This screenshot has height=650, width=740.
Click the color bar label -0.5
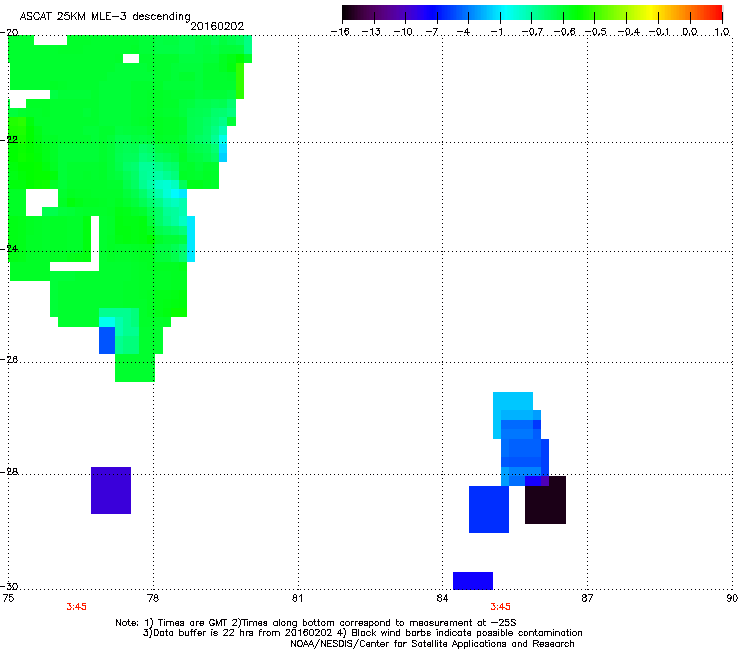596,32
